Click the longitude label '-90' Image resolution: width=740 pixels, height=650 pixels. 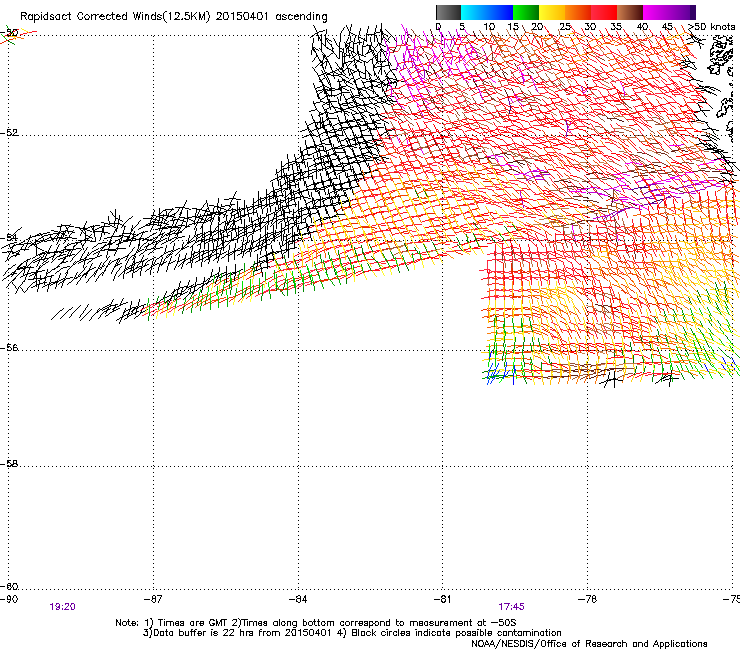9,599
